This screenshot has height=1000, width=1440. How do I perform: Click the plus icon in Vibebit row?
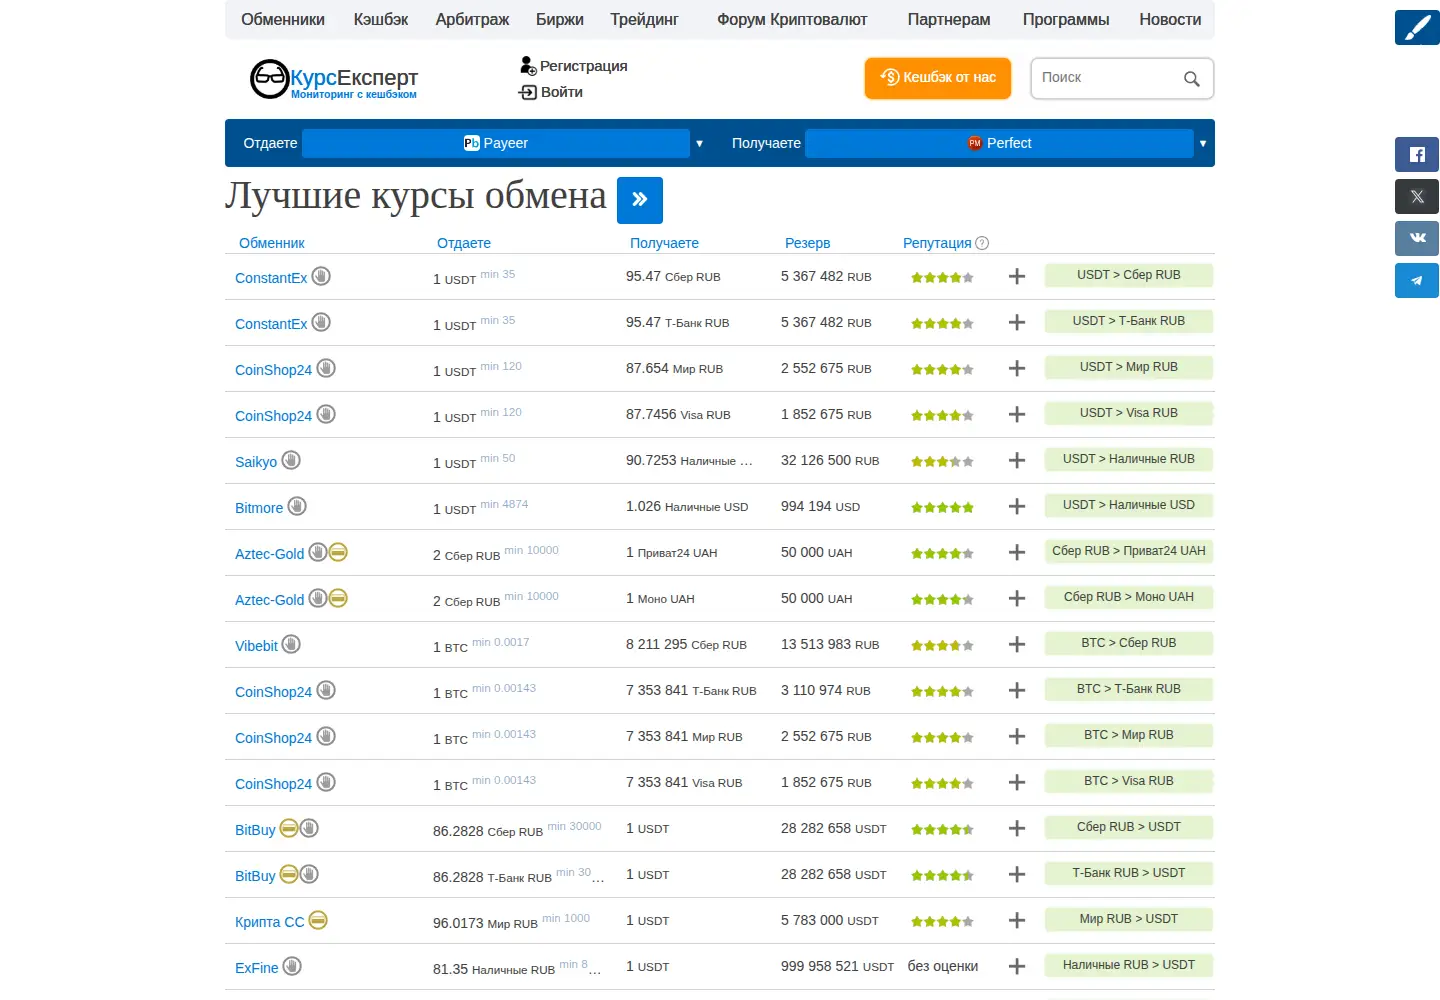pyautogui.click(x=1017, y=645)
